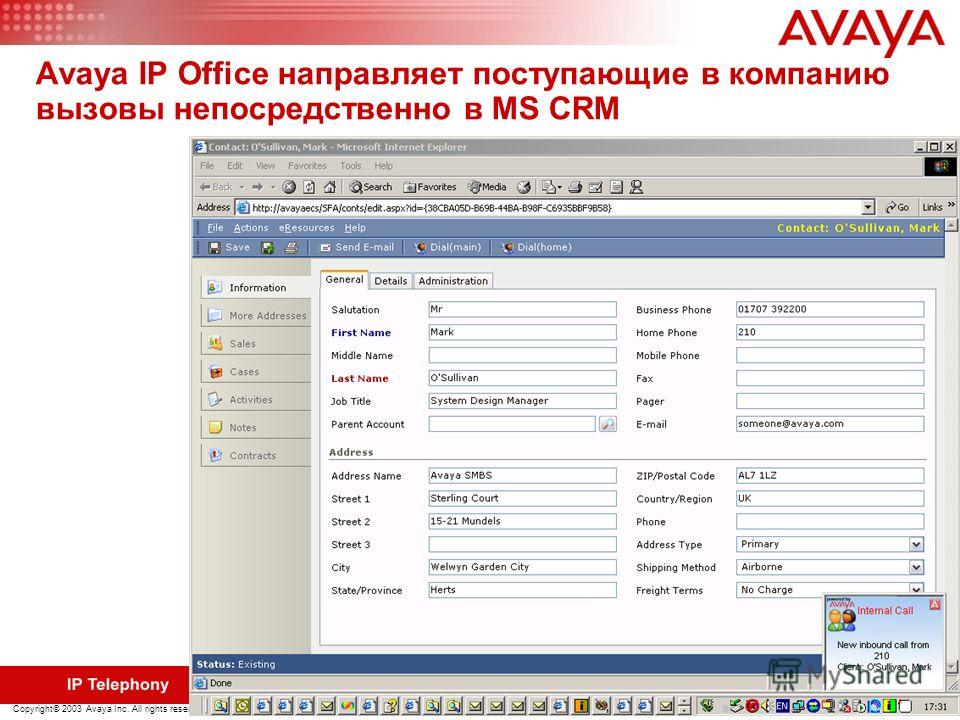Viewport: 960px width, 720px height.
Task: Open the Contracts section
Action: [256, 456]
